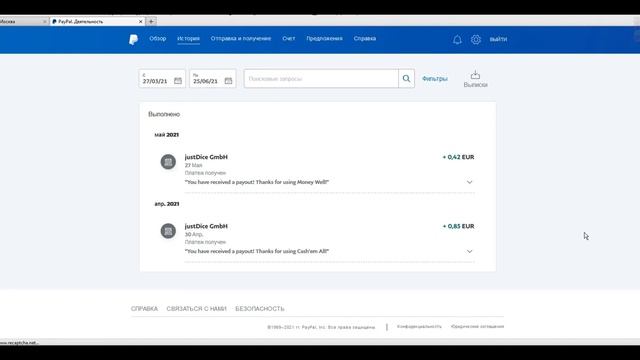The width and height of the screenshot is (640, 360).
Task: Expand the +0,42 EUR transaction details
Action: click(469, 182)
